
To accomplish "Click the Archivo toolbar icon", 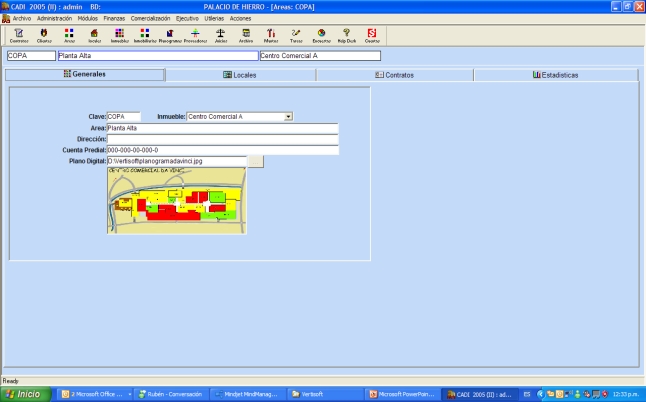I will [246, 35].
